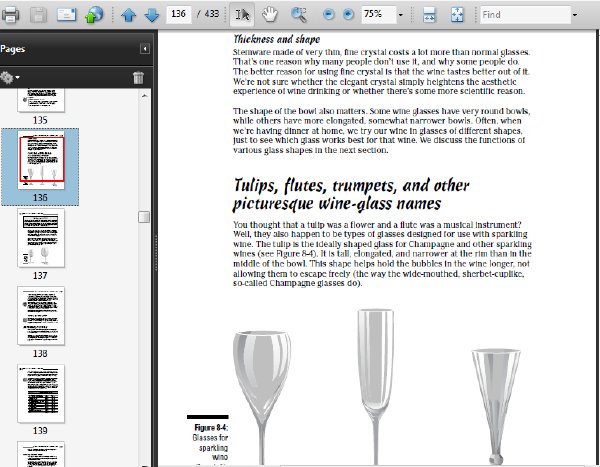Image resolution: width=600 pixels, height=467 pixels.
Task: Click the heading 'Tulips, flutes, trumpets, and other'
Action: point(351,185)
